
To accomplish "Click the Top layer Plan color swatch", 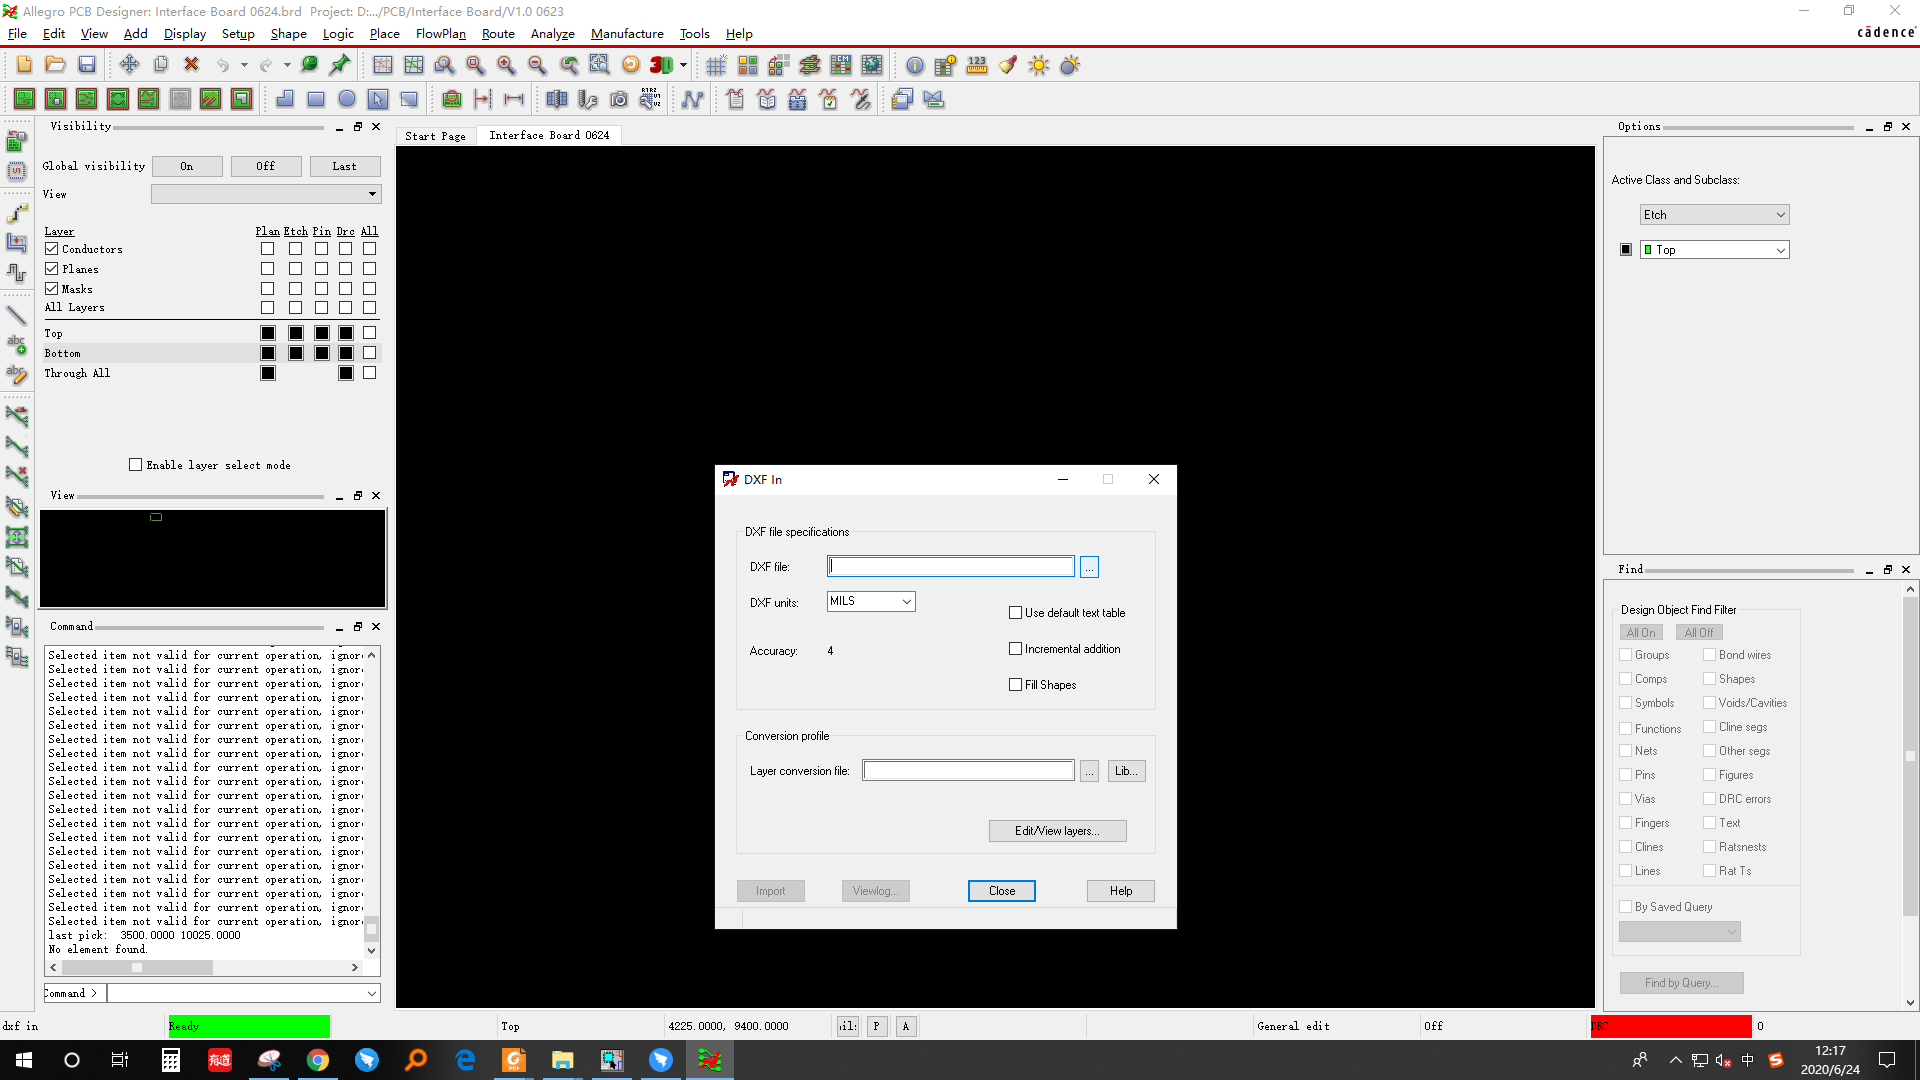I will click(268, 333).
